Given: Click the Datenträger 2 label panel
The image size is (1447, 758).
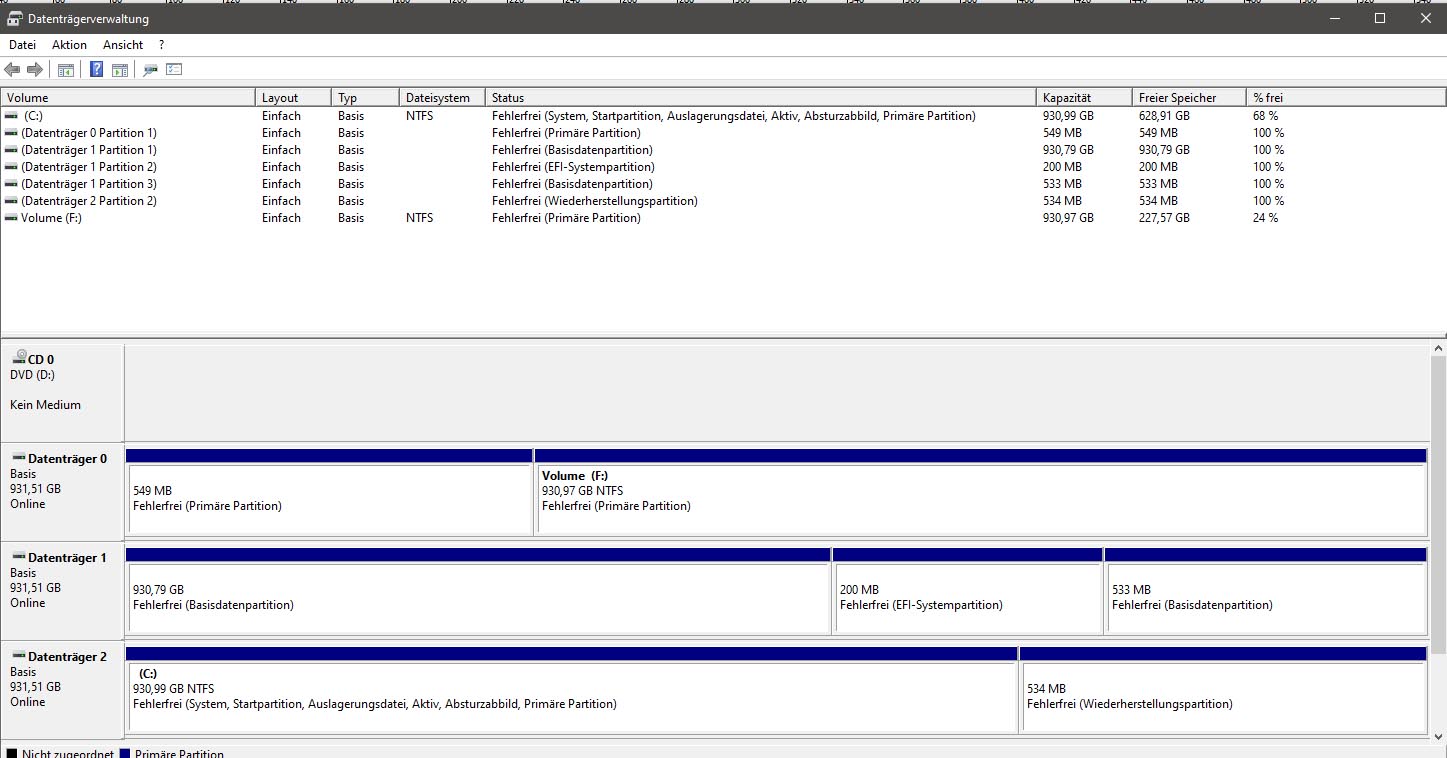Looking at the screenshot, I should 63,690.
